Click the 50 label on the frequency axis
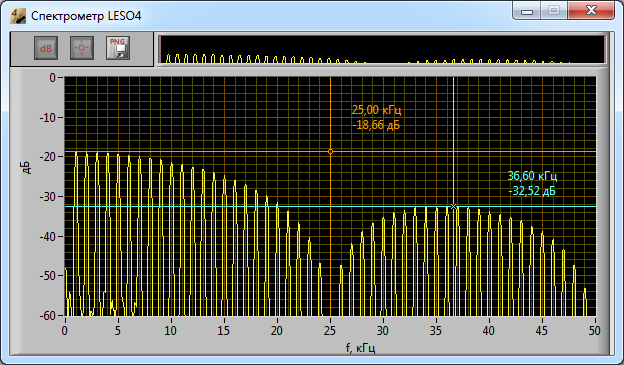Screen dimensions: 624x365 point(595,331)
